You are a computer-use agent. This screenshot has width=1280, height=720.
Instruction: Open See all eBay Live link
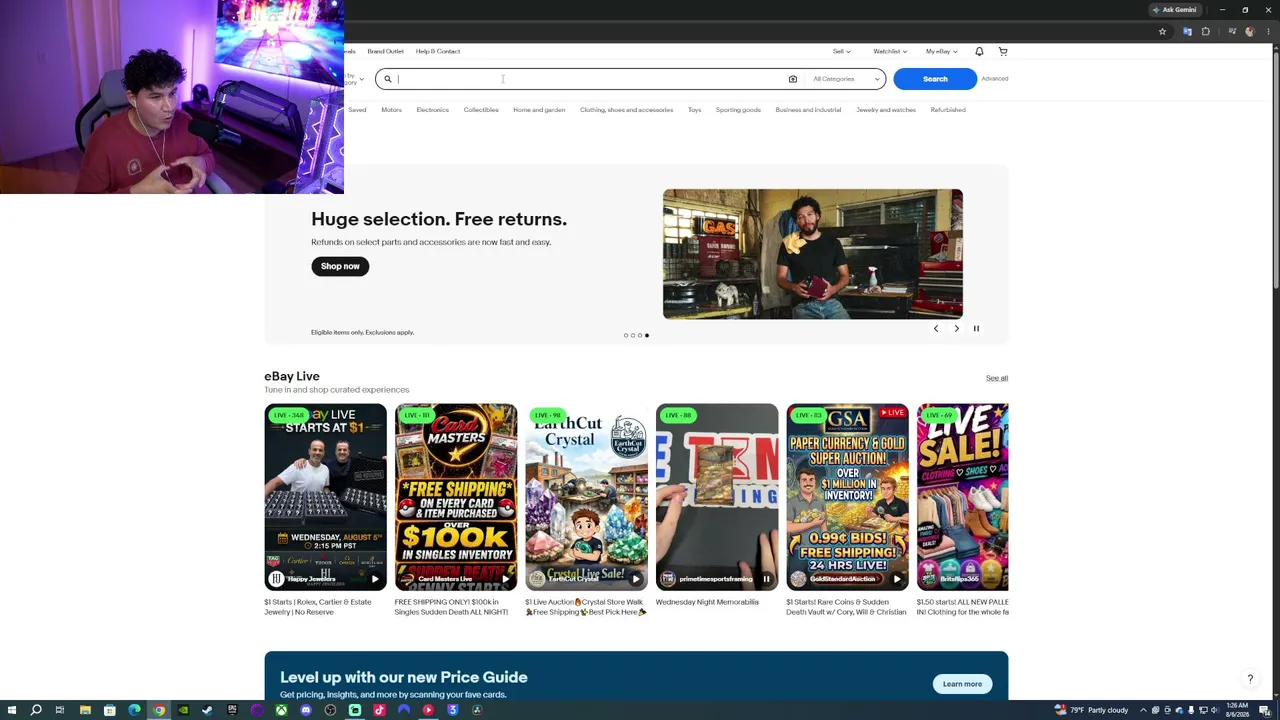coord(997,378)
